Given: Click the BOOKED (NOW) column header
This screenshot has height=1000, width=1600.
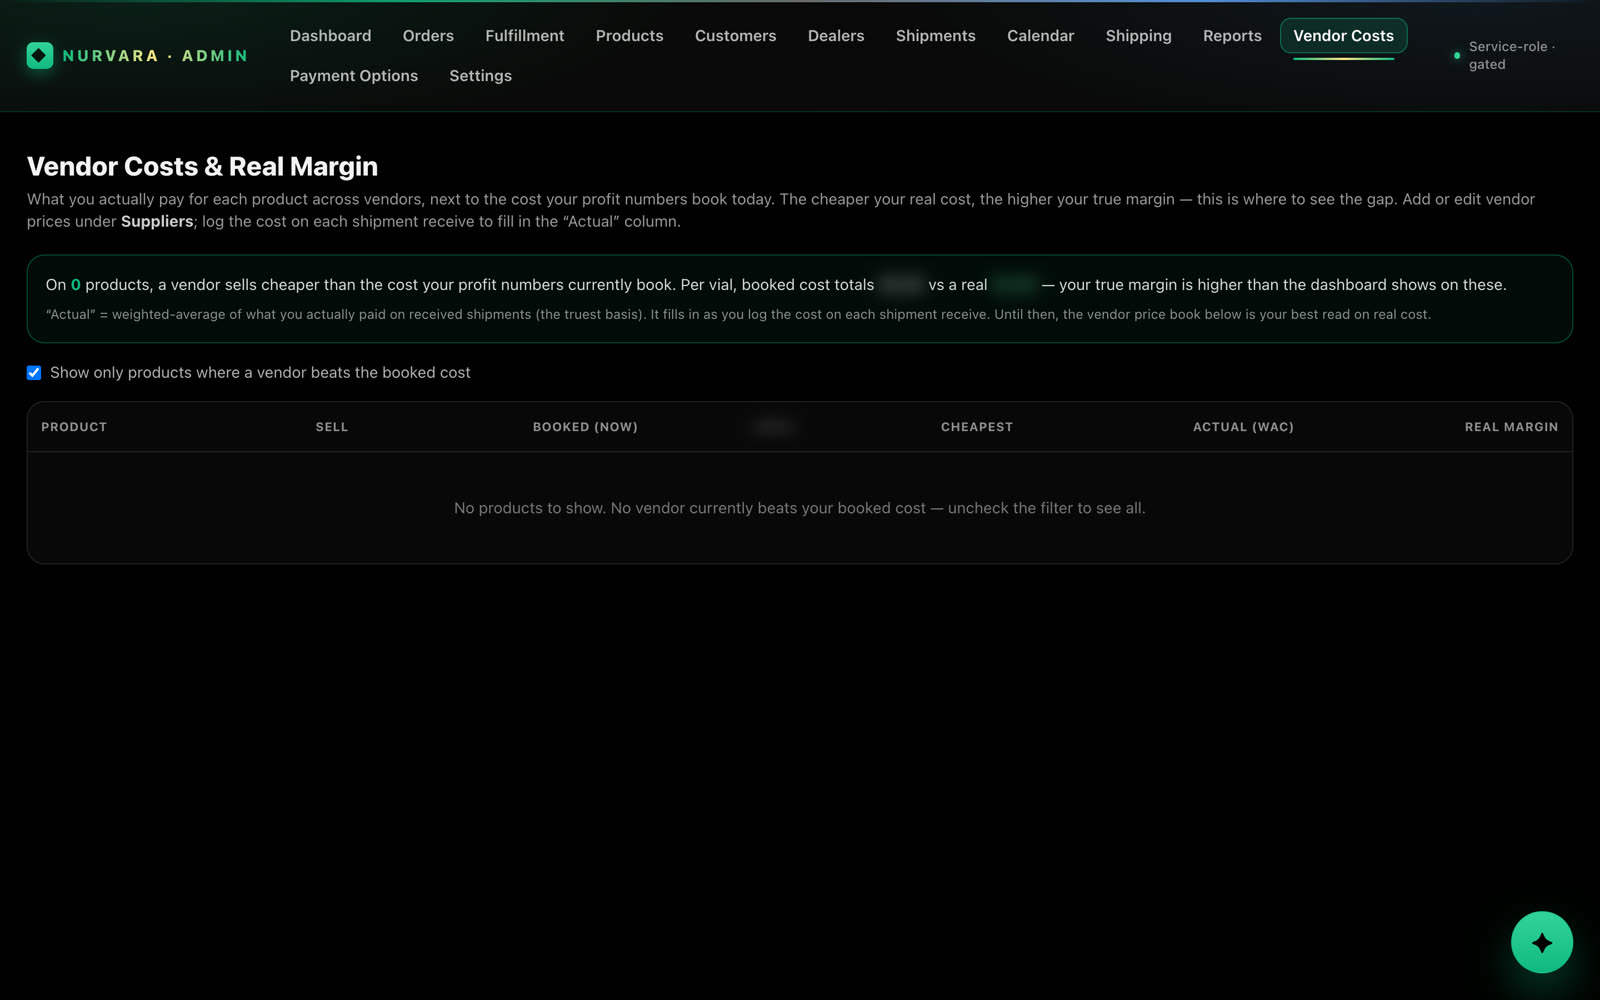Looking at the screenshot, I should 585,427.
